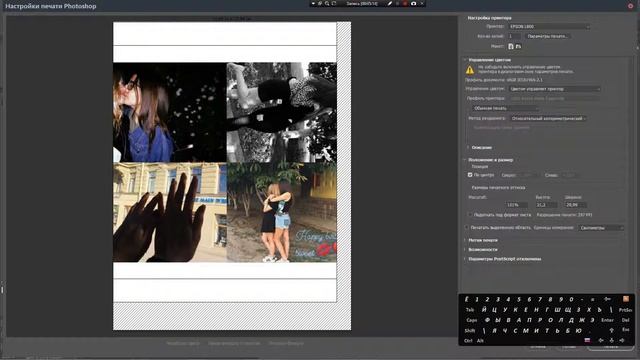
Task: Open the printer dropdown showing EPSON 1800
Action: [x=549, y=27]
